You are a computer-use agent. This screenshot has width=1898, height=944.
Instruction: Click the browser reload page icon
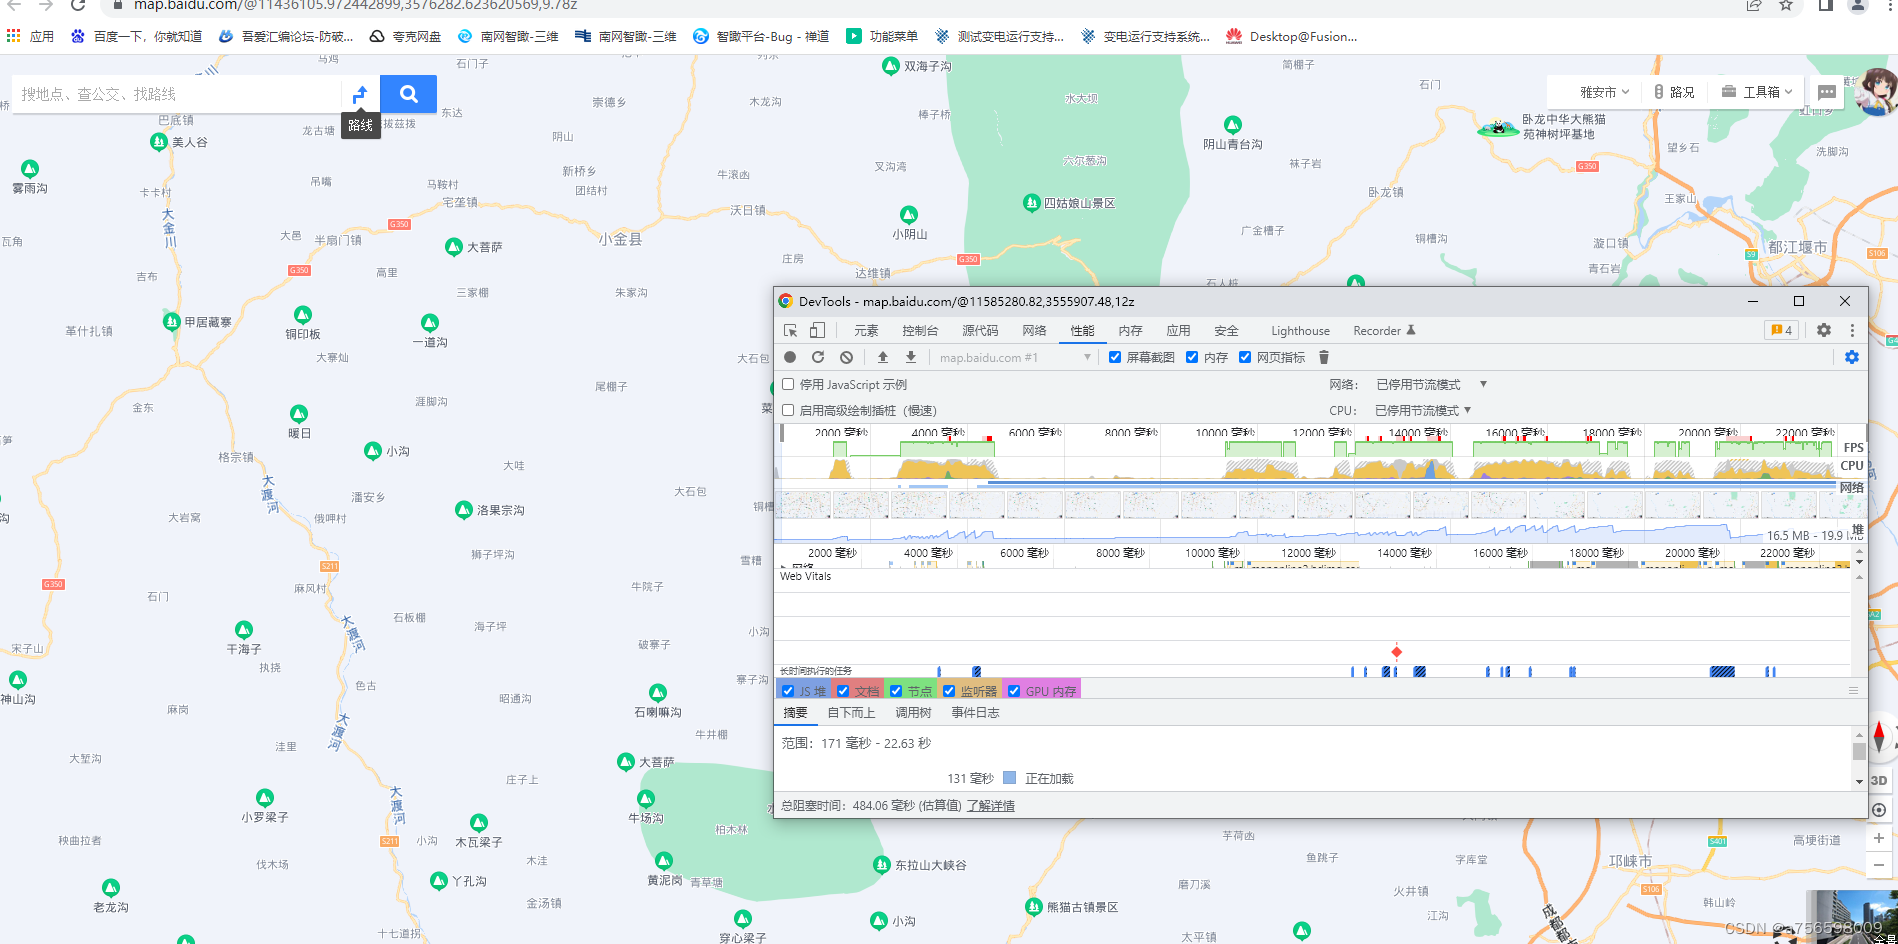pyautogui.click(x=78, y=5)
